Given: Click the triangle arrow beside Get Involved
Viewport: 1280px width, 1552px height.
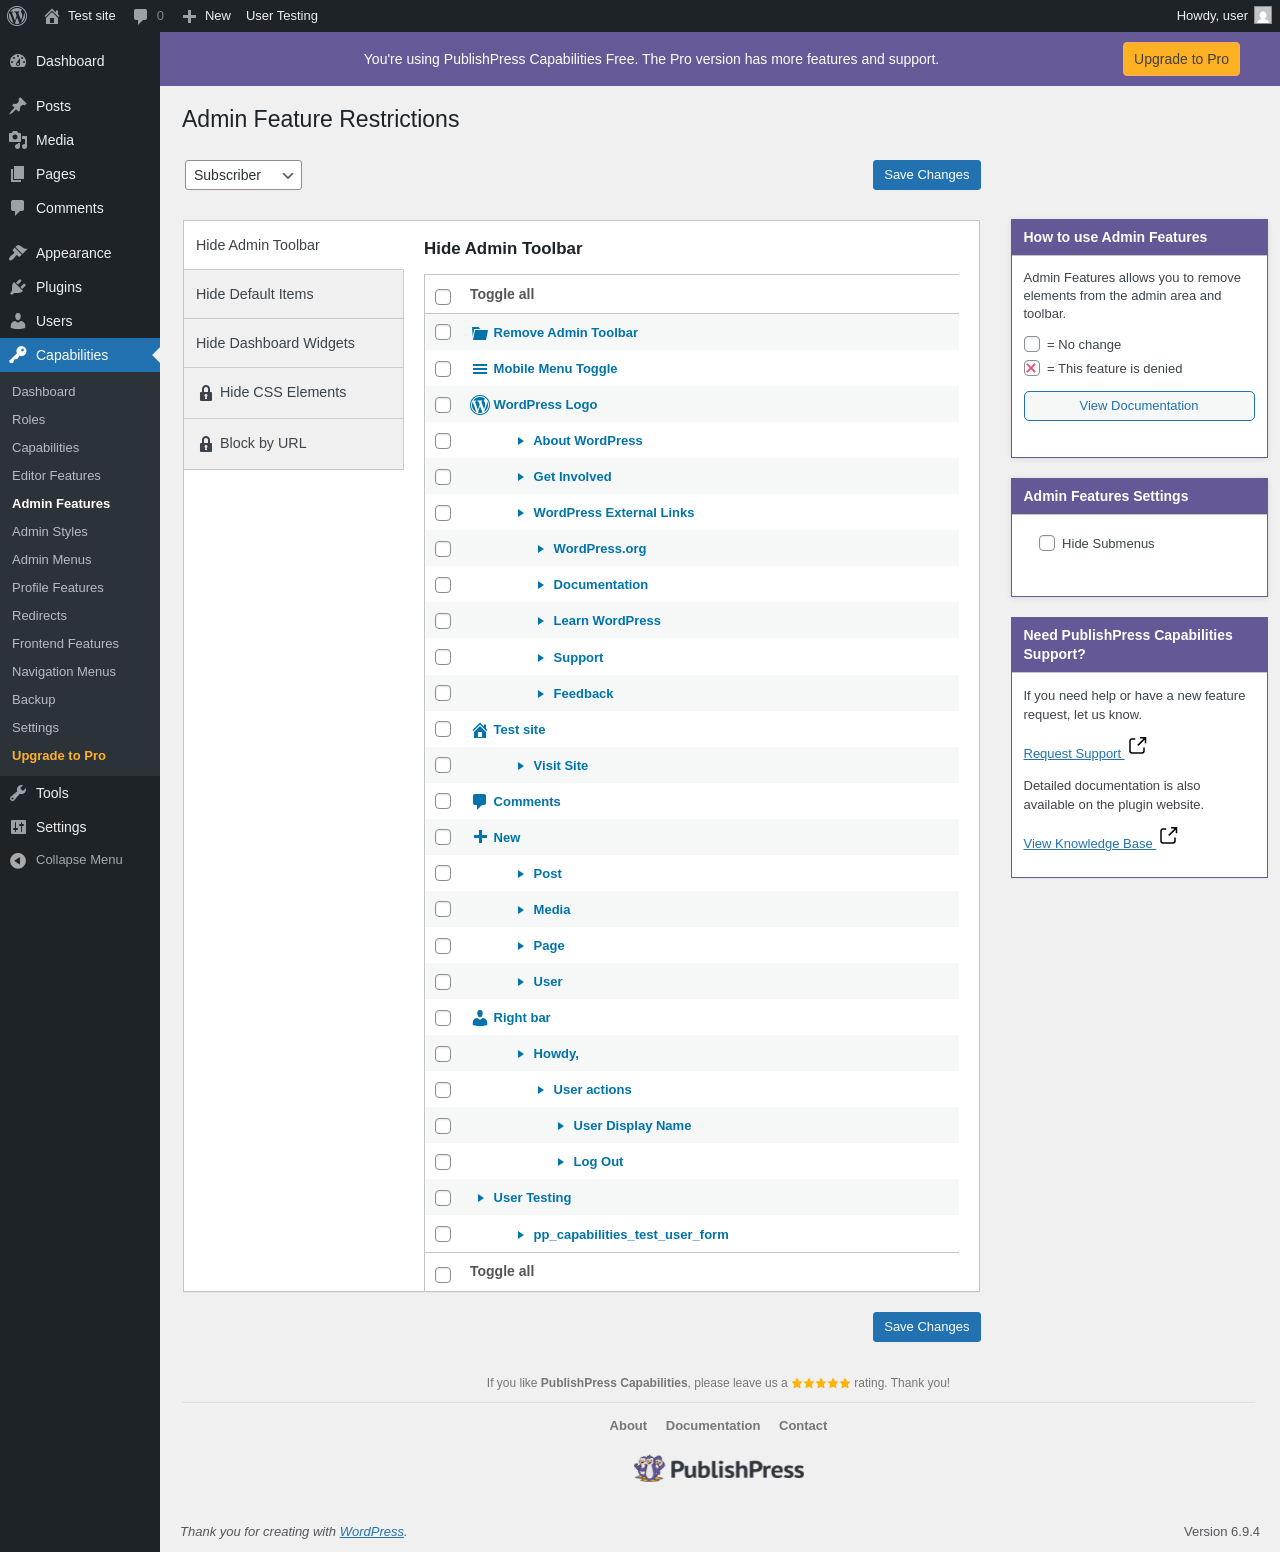Looking at the screenshot, I should [x=521, y=477].
